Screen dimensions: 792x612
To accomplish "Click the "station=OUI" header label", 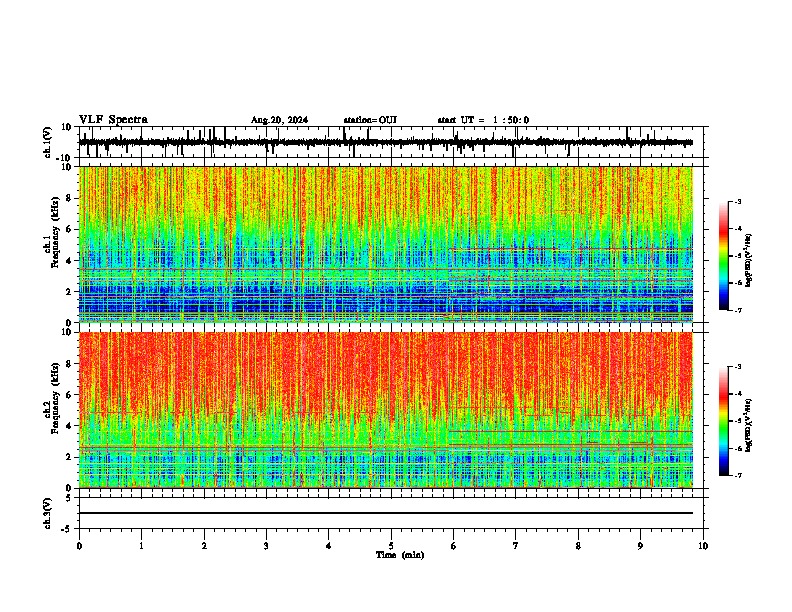I will (370, 120).
